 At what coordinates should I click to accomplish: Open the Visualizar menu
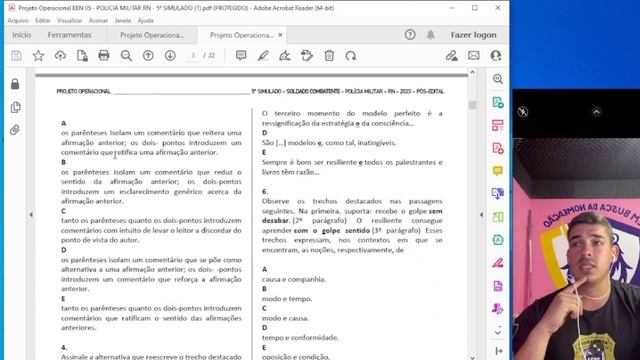[69, 20]
